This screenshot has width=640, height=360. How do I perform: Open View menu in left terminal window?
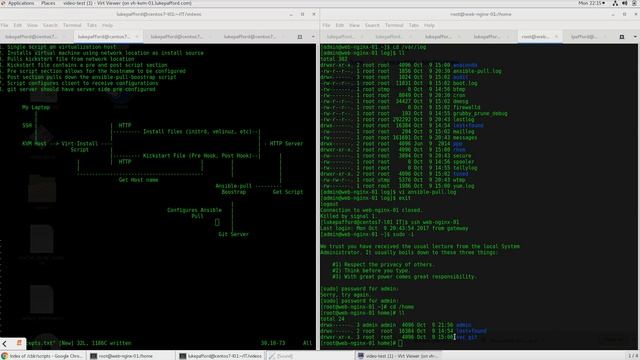(32, 25)
